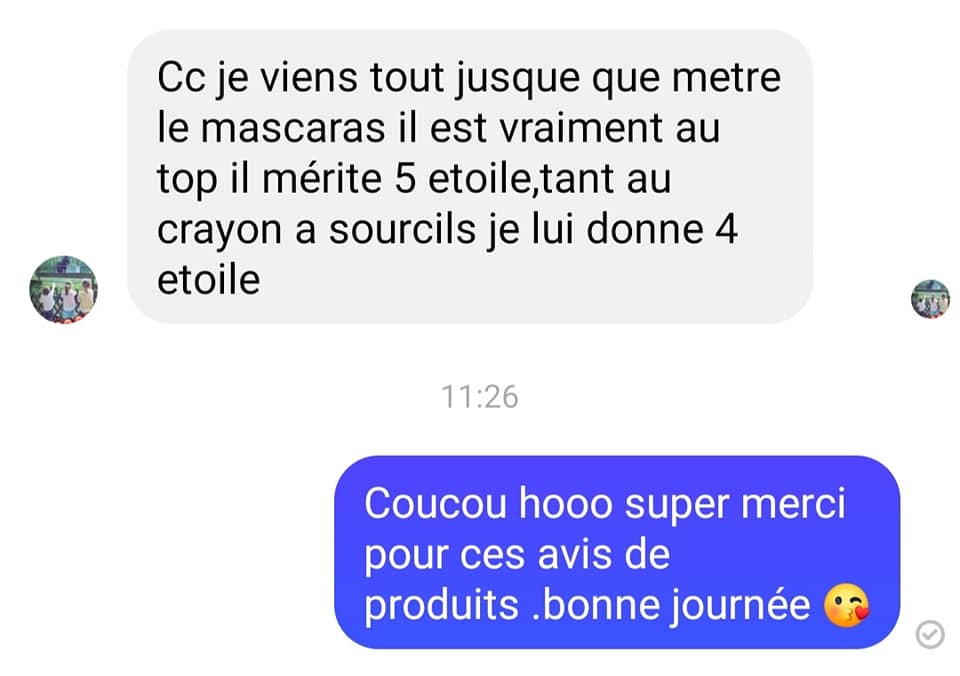Open the sender's profile picture avatar
Viewport: 960px width, 676px height.
[63, 290]
